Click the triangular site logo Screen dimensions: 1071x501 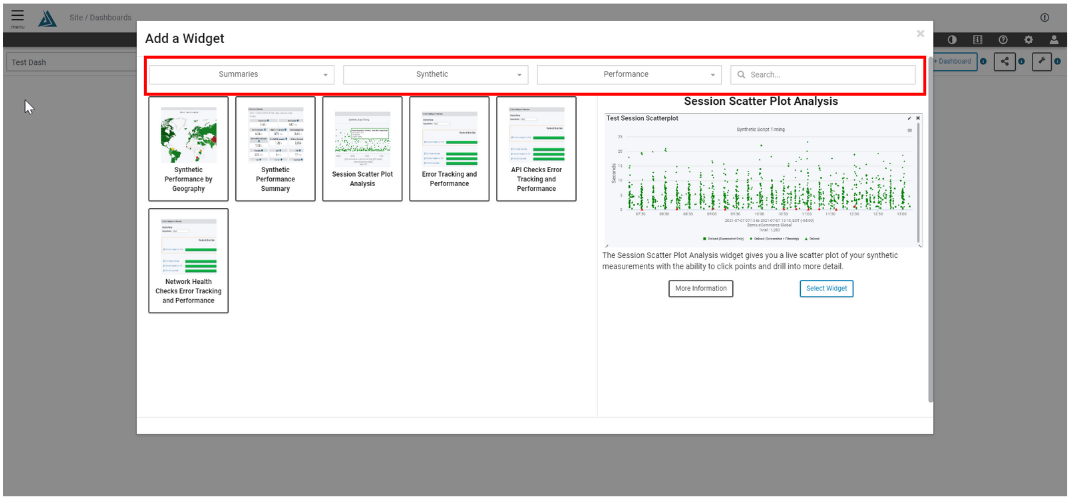47,19
